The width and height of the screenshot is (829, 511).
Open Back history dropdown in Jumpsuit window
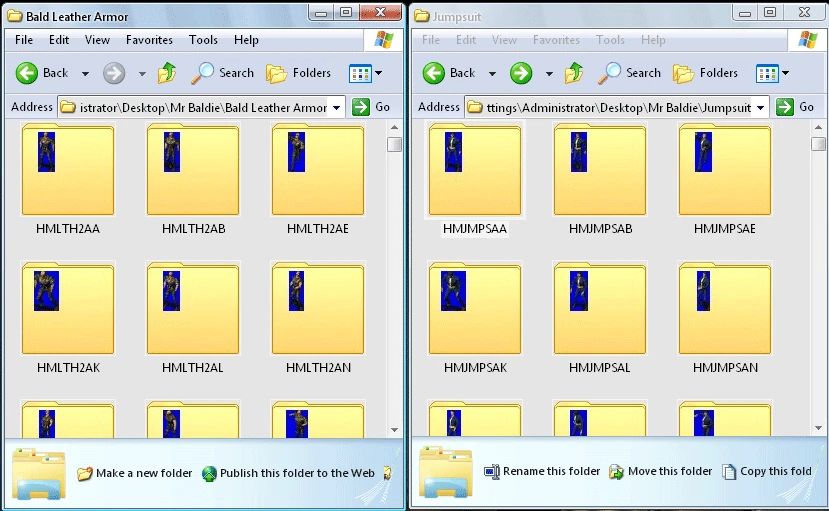[x=492, y=73]
